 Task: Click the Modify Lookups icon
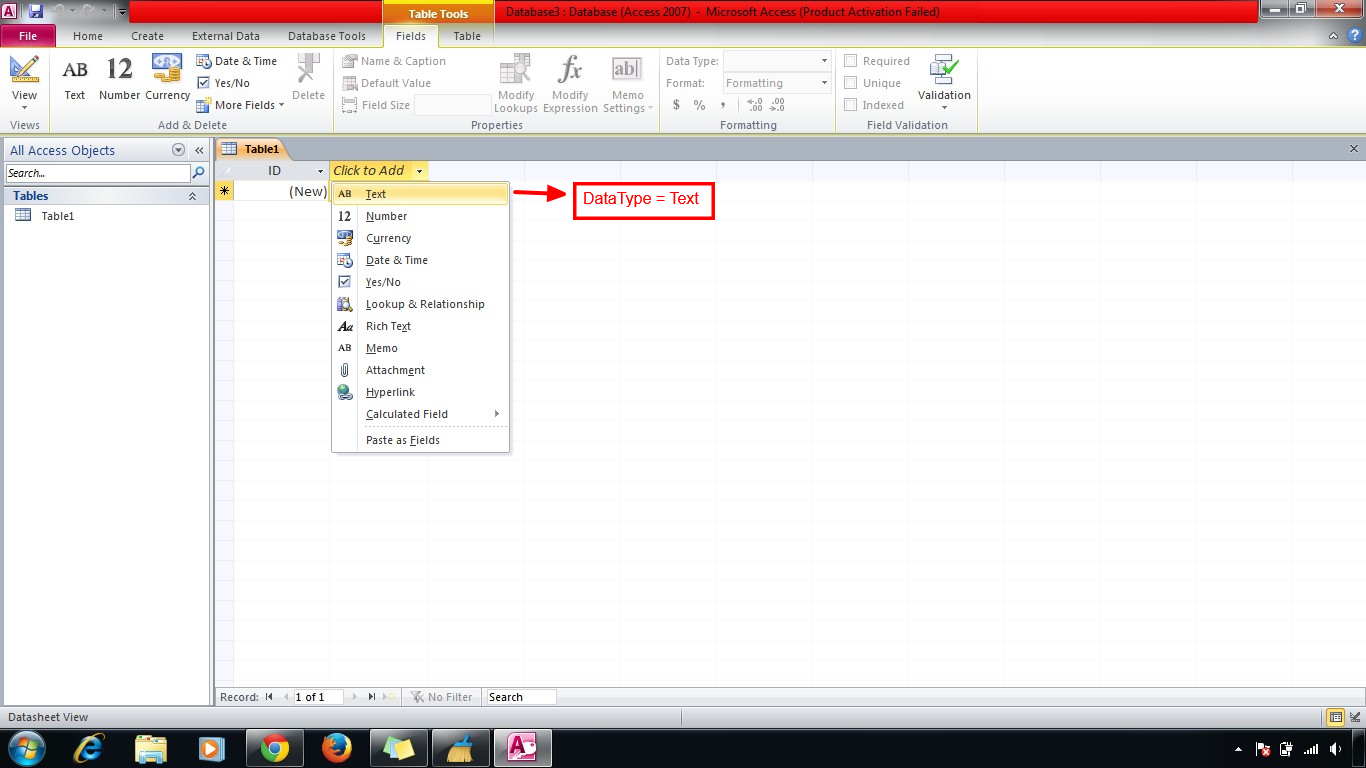pyautogui.click(x=515, y=80)
